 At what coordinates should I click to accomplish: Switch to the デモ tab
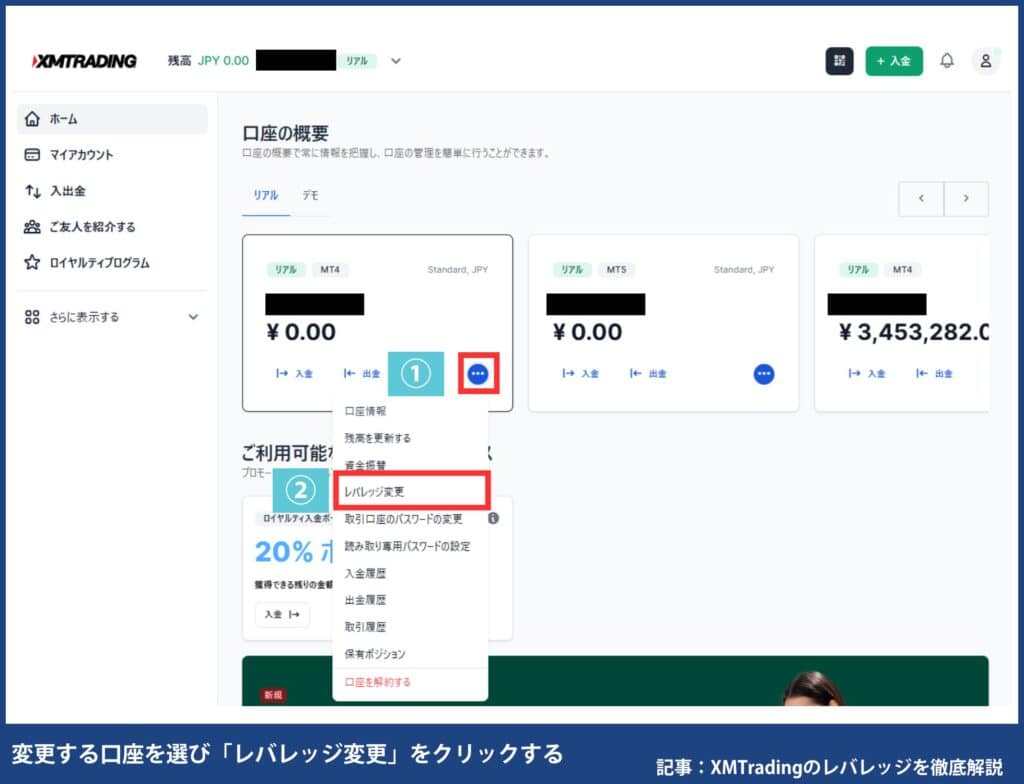(x=310, y=196)
